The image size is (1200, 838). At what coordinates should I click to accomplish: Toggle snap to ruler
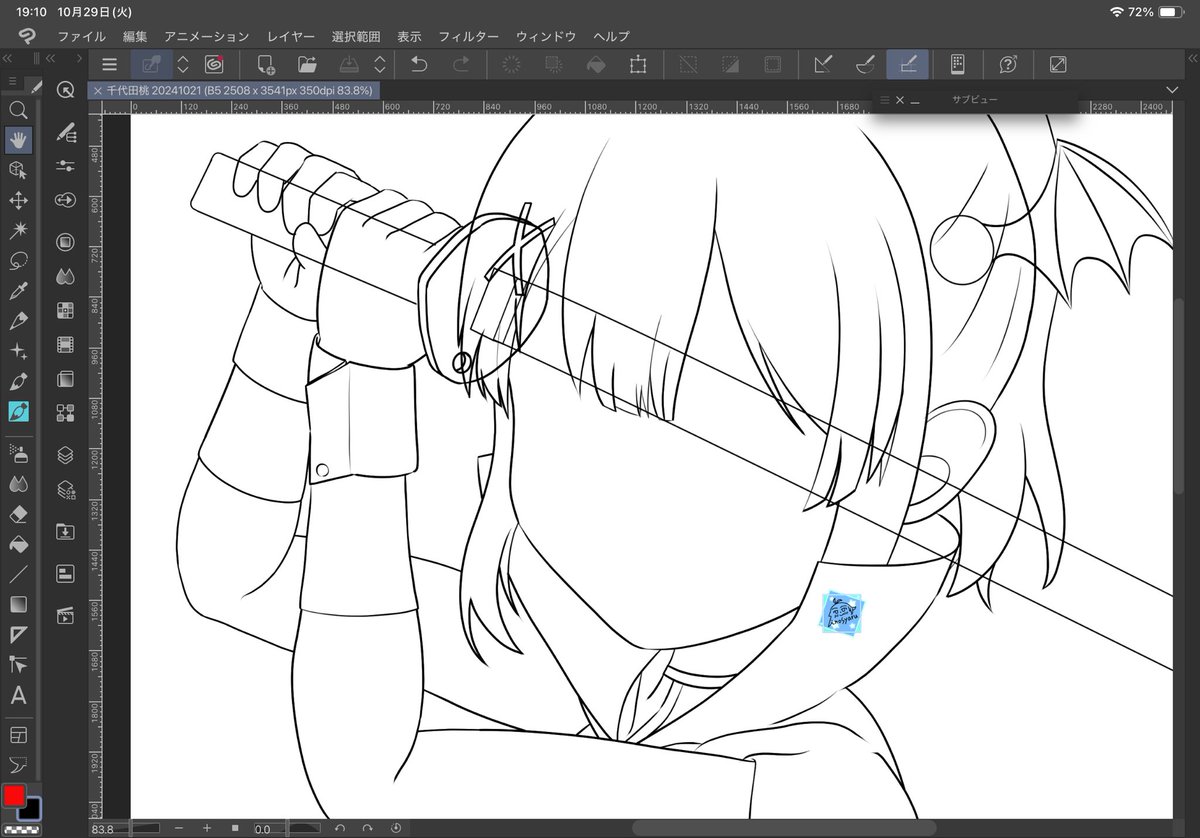[x=824, y=64]
